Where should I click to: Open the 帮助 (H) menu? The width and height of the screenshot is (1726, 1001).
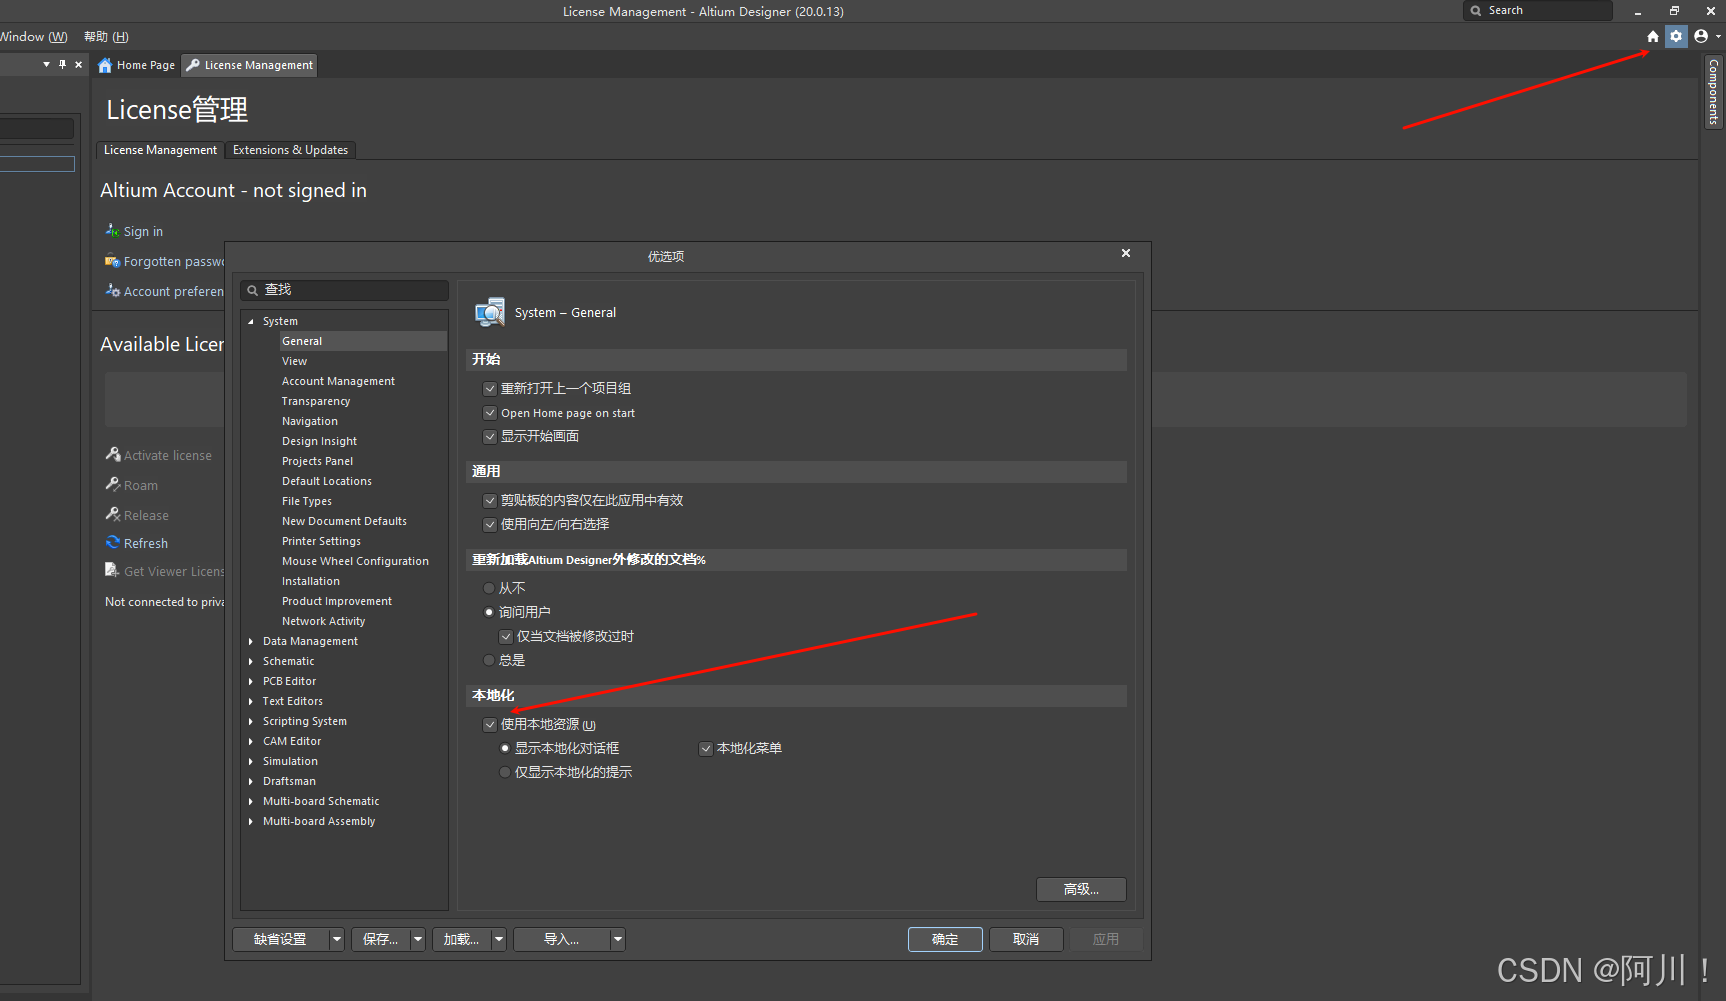[106, 37]
